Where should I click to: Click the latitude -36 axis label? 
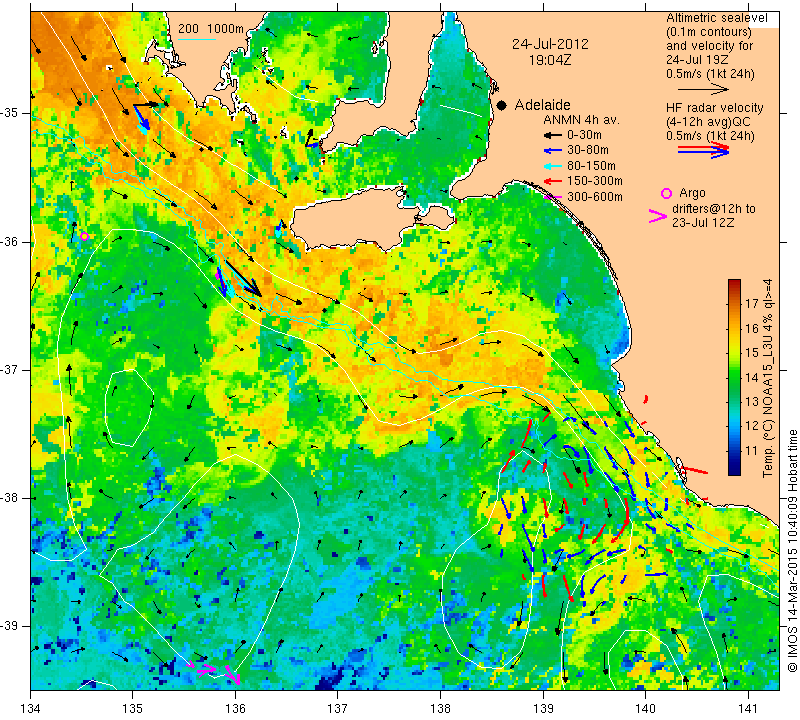click(10, 241)
